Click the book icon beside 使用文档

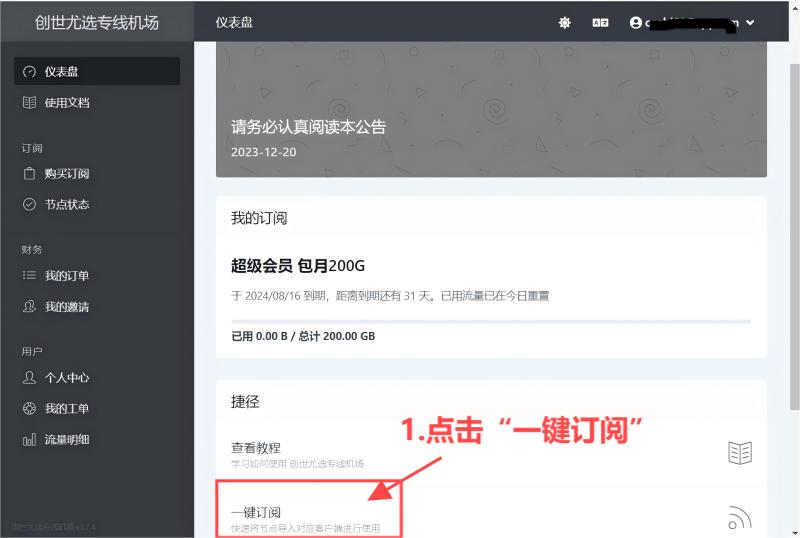pos(29,103)
